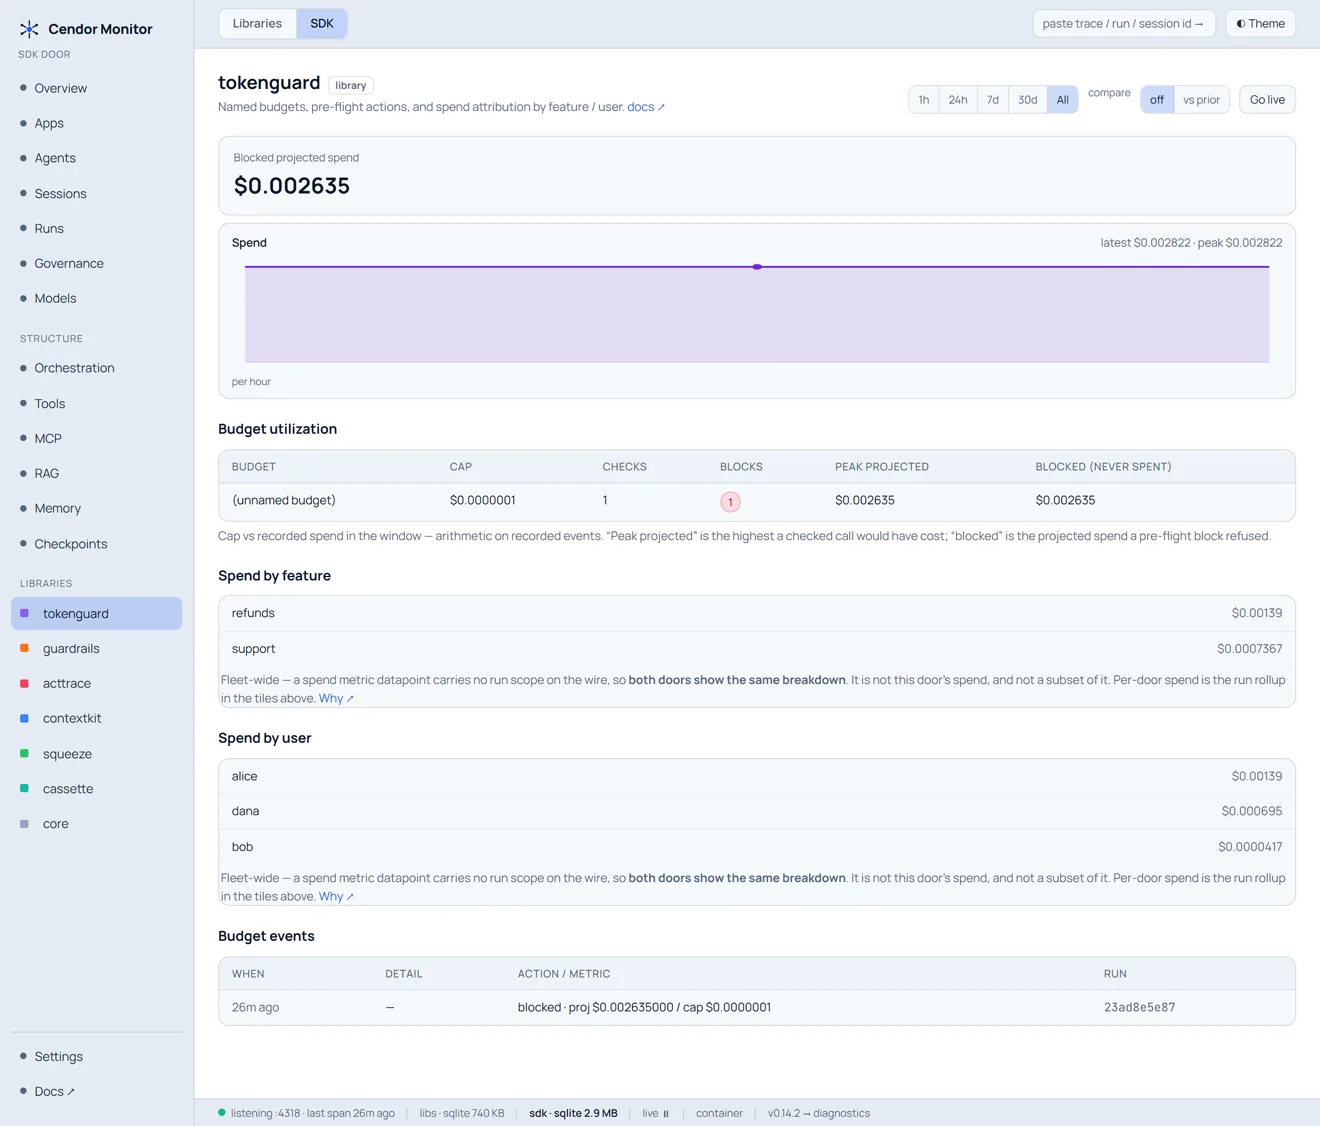Click the sdk · sqlite 2.9 MB status entry
Viewport: 1320px width, 1126px height.
click(573, 1113)
